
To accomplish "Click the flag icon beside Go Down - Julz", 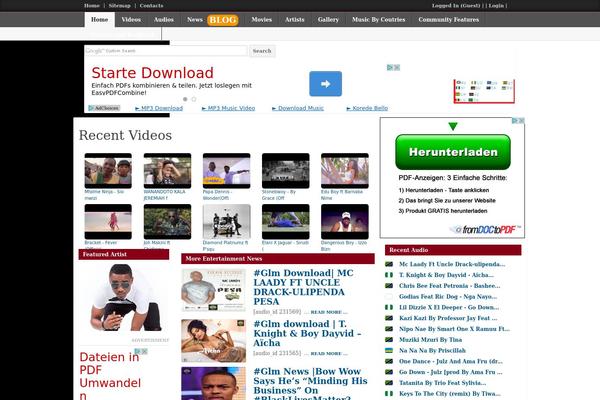I will [x=389, y=372].
